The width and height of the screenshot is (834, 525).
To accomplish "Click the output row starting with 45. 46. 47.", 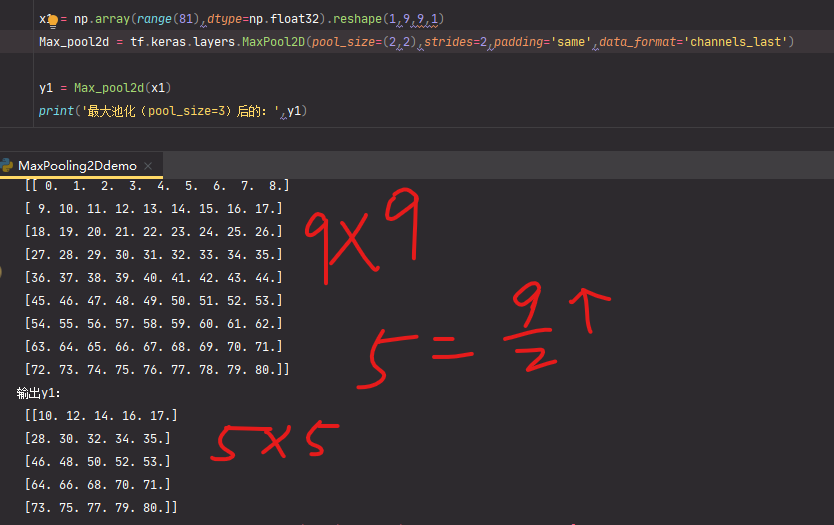I will click(153, 300).
